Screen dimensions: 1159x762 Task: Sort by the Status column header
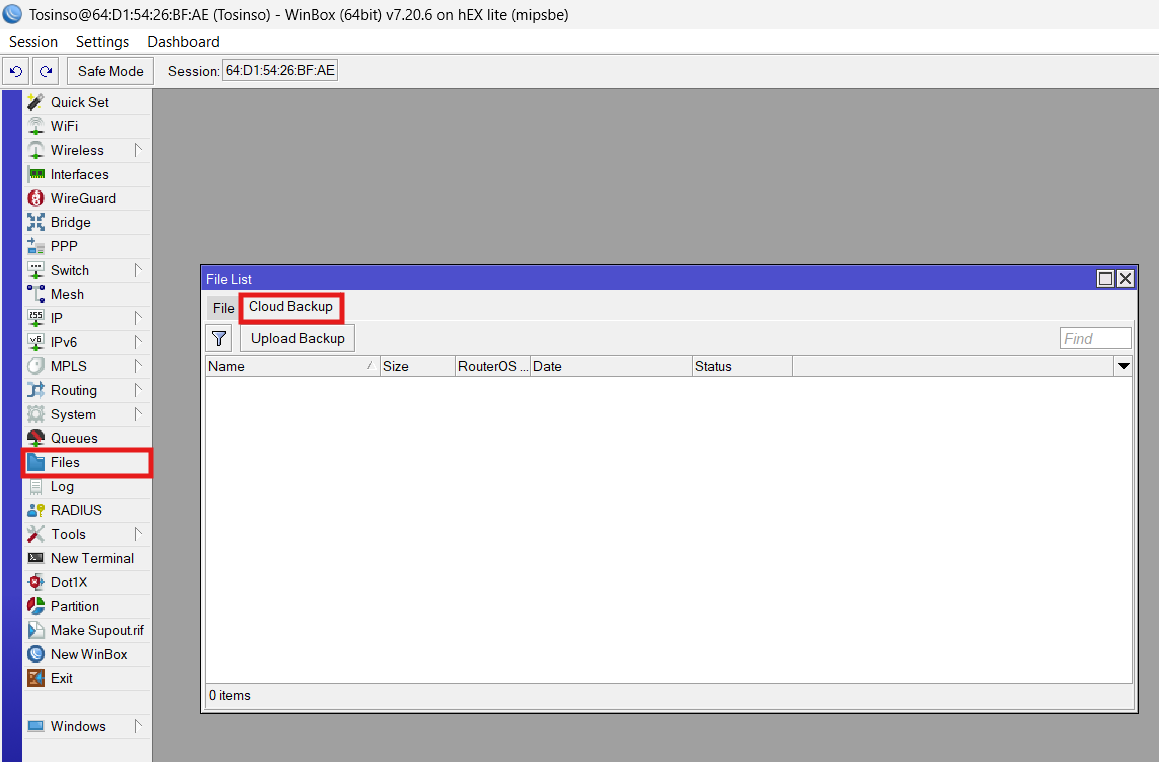click(x=742, y=366)
